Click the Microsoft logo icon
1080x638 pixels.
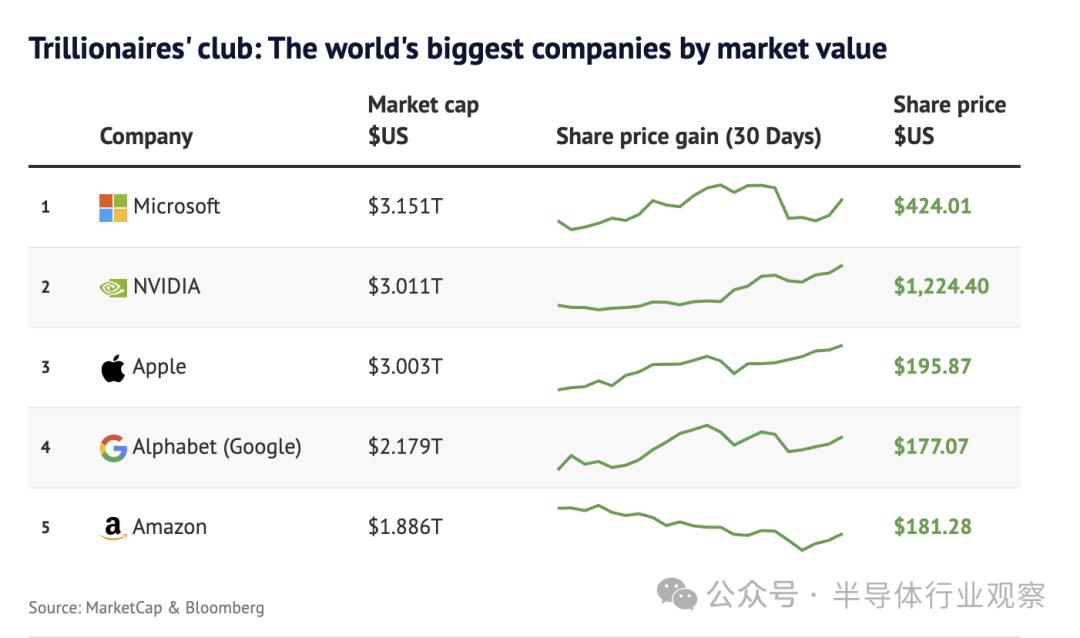(x=113, y=207)
